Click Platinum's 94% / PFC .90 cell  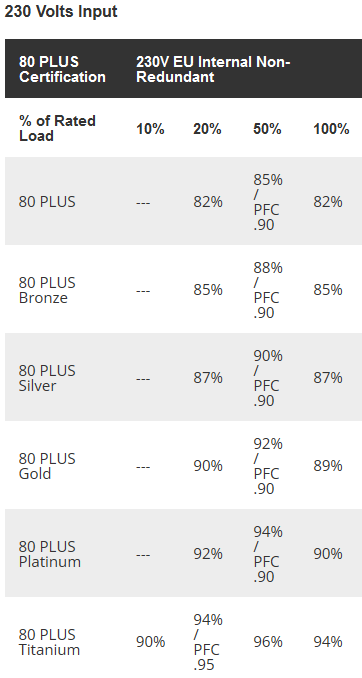click(268, 554)
